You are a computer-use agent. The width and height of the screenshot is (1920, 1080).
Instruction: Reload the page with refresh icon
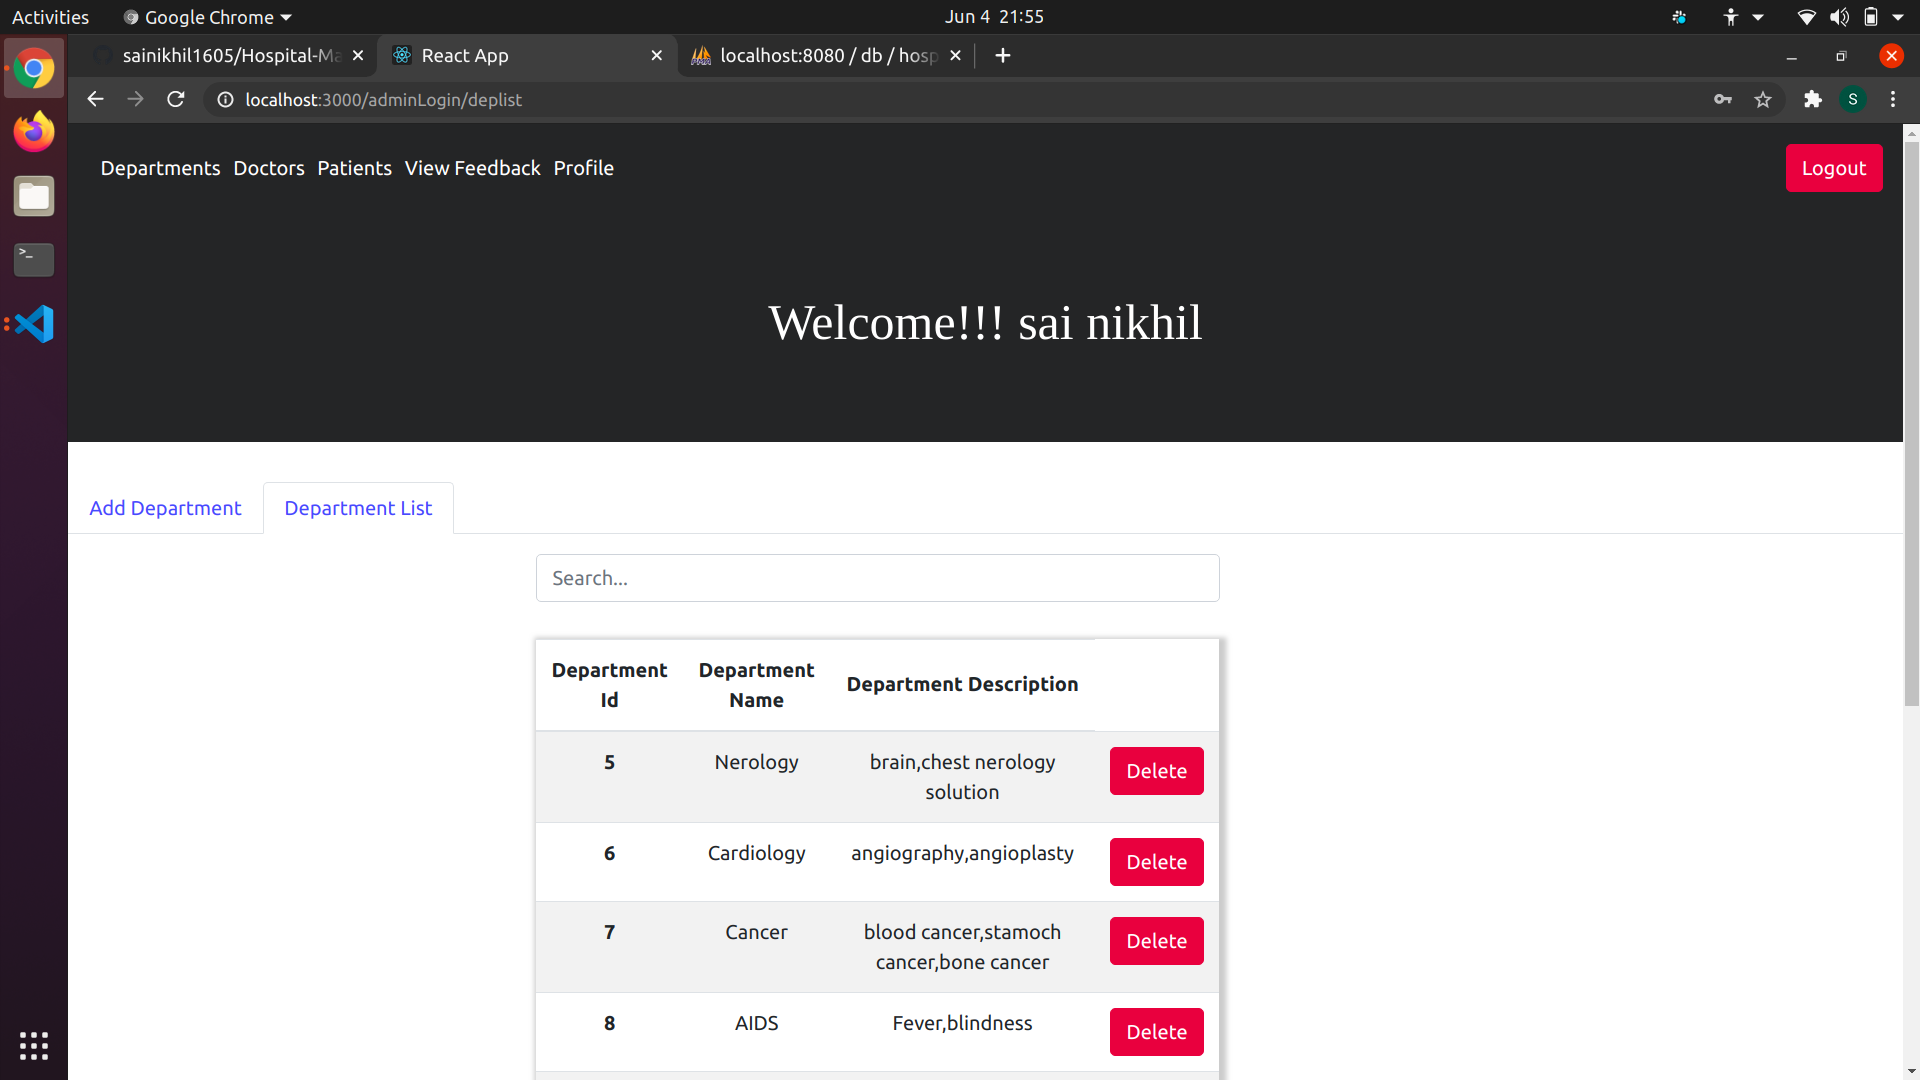176,99
